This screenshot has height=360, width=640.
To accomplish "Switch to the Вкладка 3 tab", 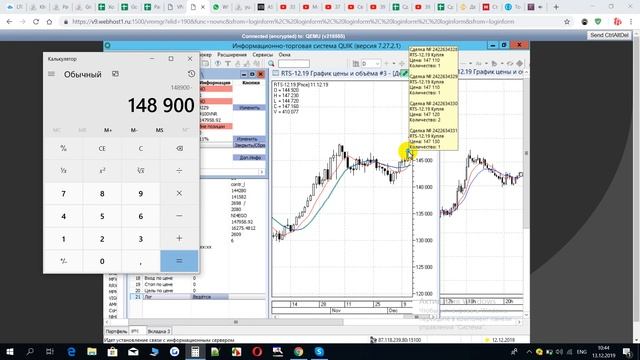I will click(x=159, y=331).
